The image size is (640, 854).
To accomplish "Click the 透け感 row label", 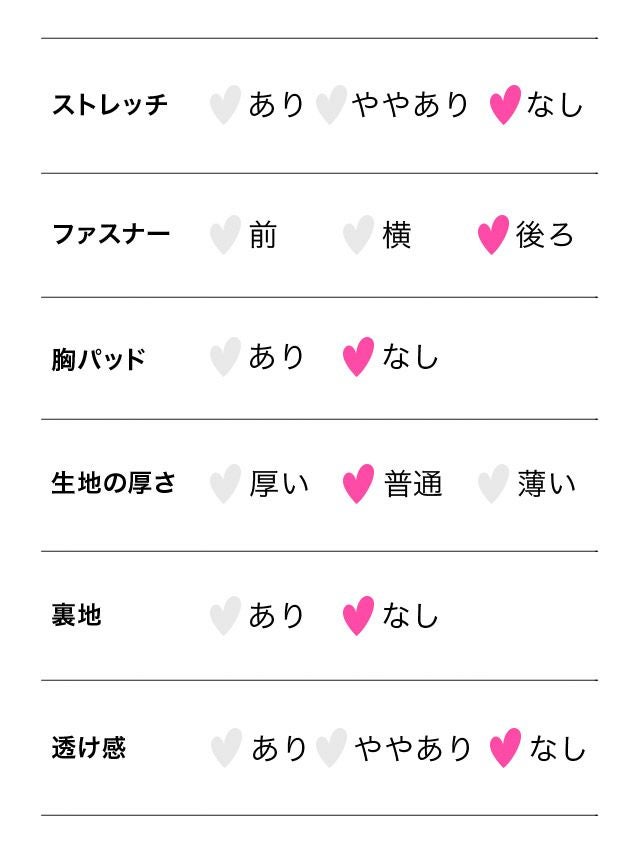I will click(x=88, y=748).
